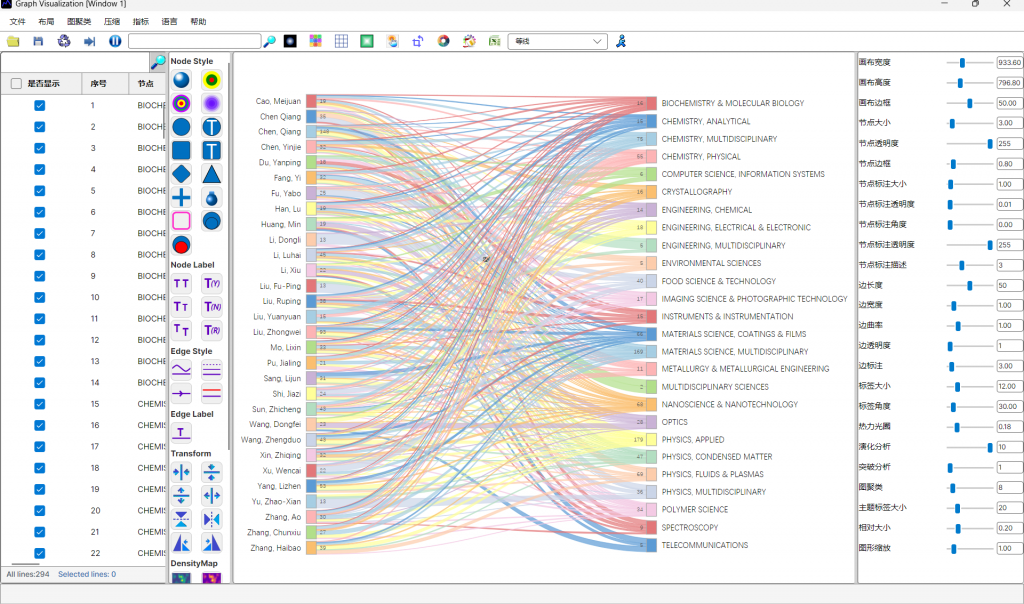Uncheck the checkbox for row 15
Image resolution: width=1024 pixels, height=604 pixels.
[x=40, y=404]
